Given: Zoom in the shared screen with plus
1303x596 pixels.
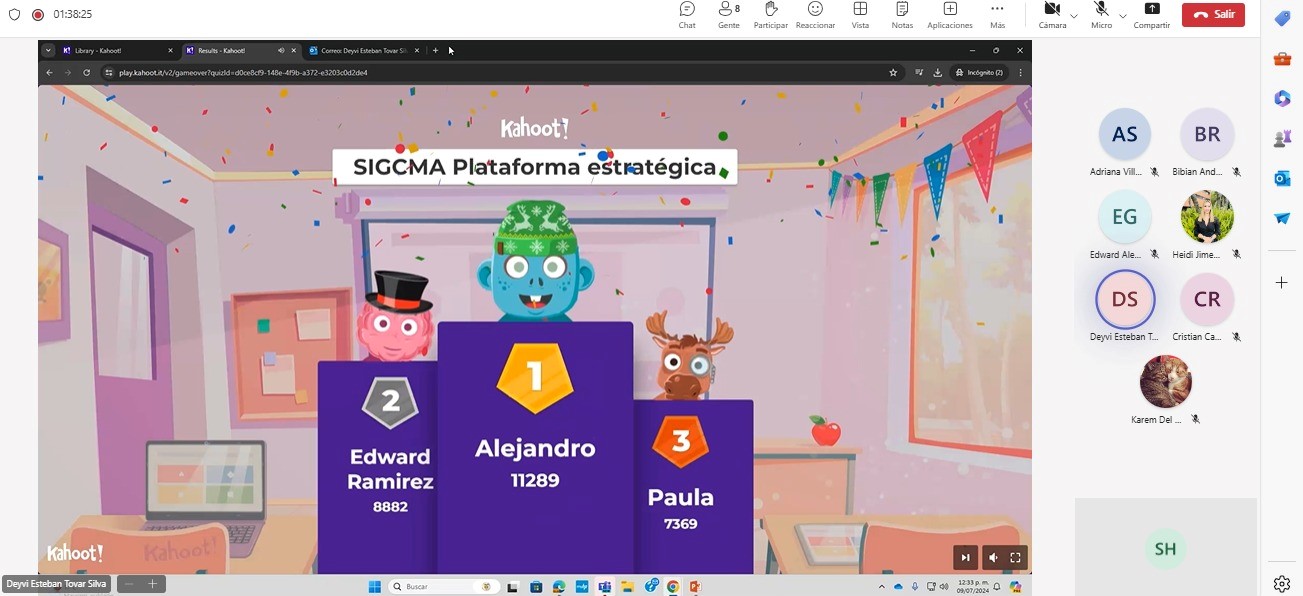Looking at the screenshot, I should pos(152,584).
